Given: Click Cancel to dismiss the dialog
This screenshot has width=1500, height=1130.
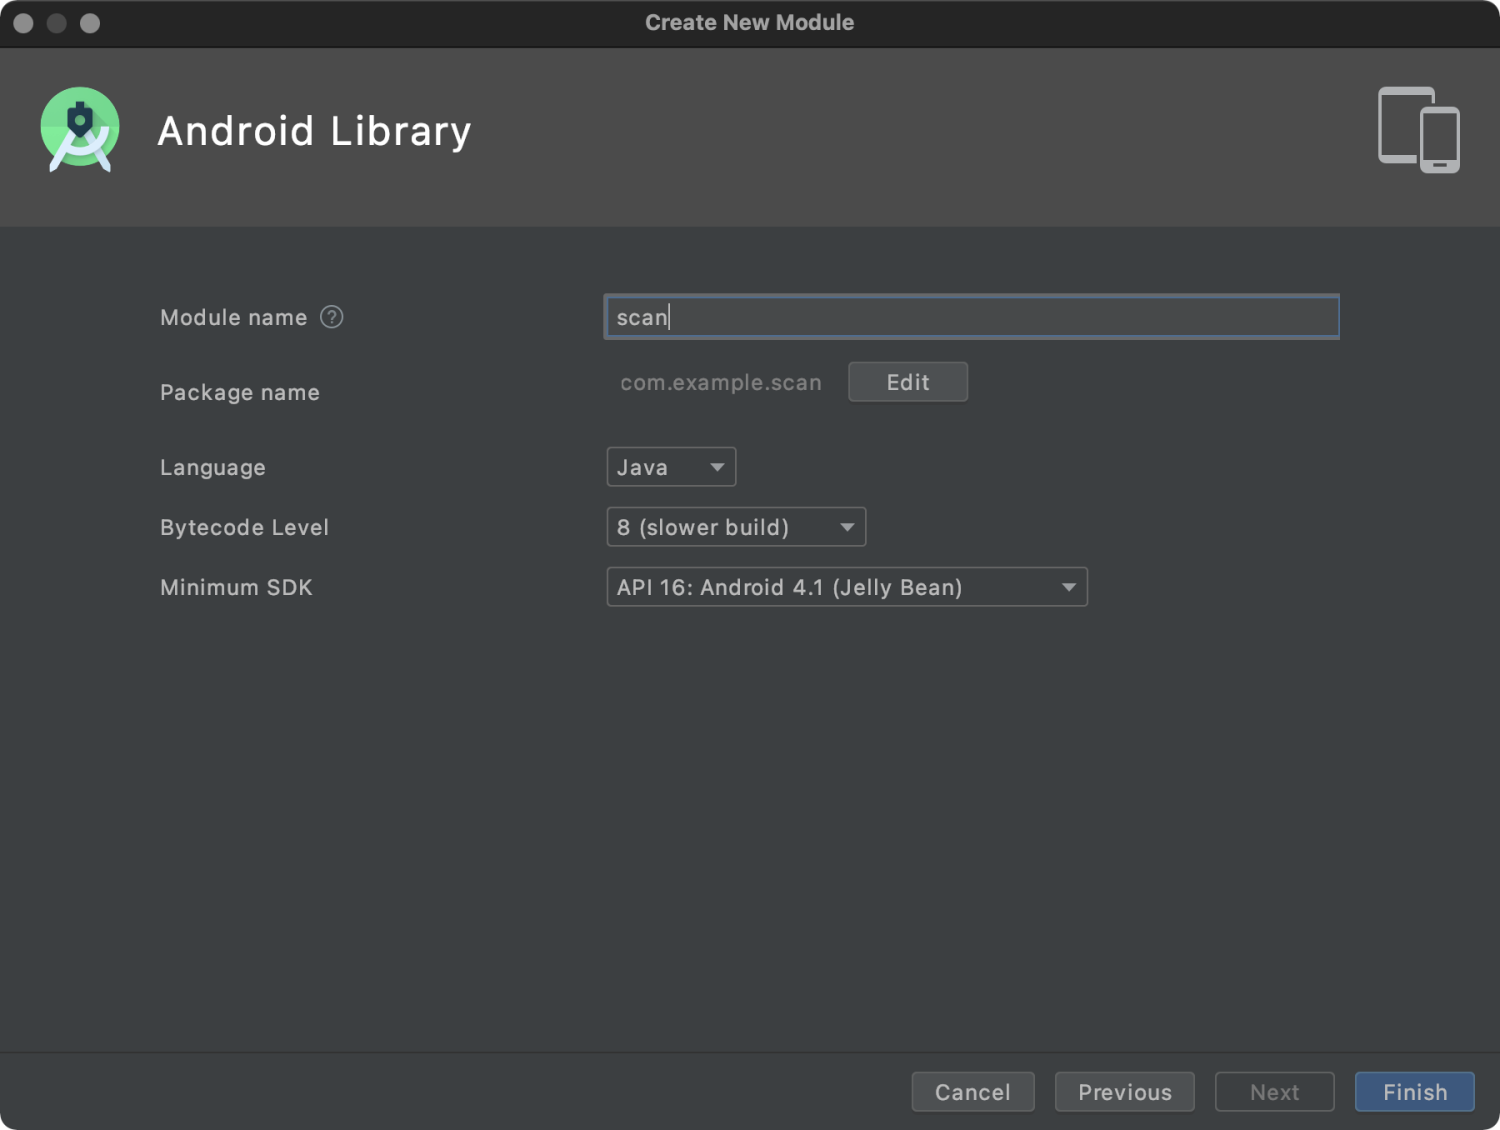Looking at the screenshot, I should coord(972,1092).
